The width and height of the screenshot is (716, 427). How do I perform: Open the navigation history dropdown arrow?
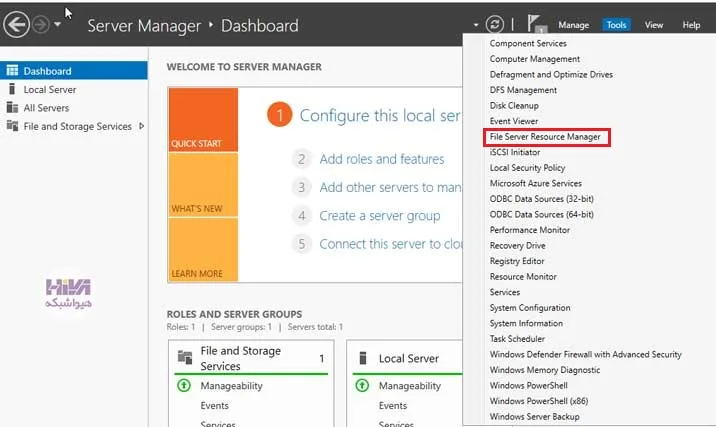point(58,24)
